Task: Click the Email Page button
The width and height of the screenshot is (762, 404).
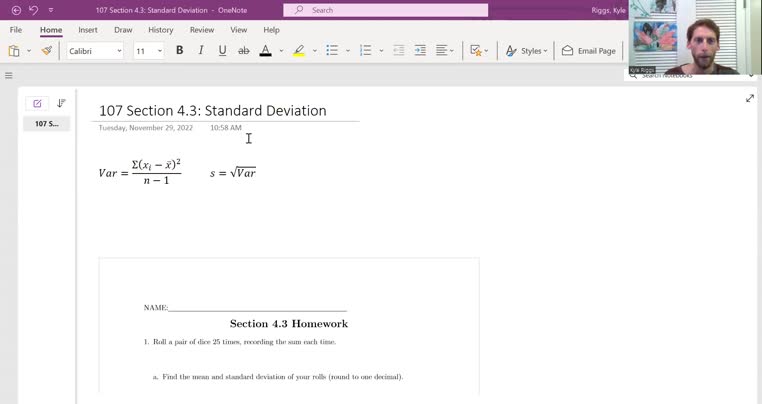Action: point(588,51)
